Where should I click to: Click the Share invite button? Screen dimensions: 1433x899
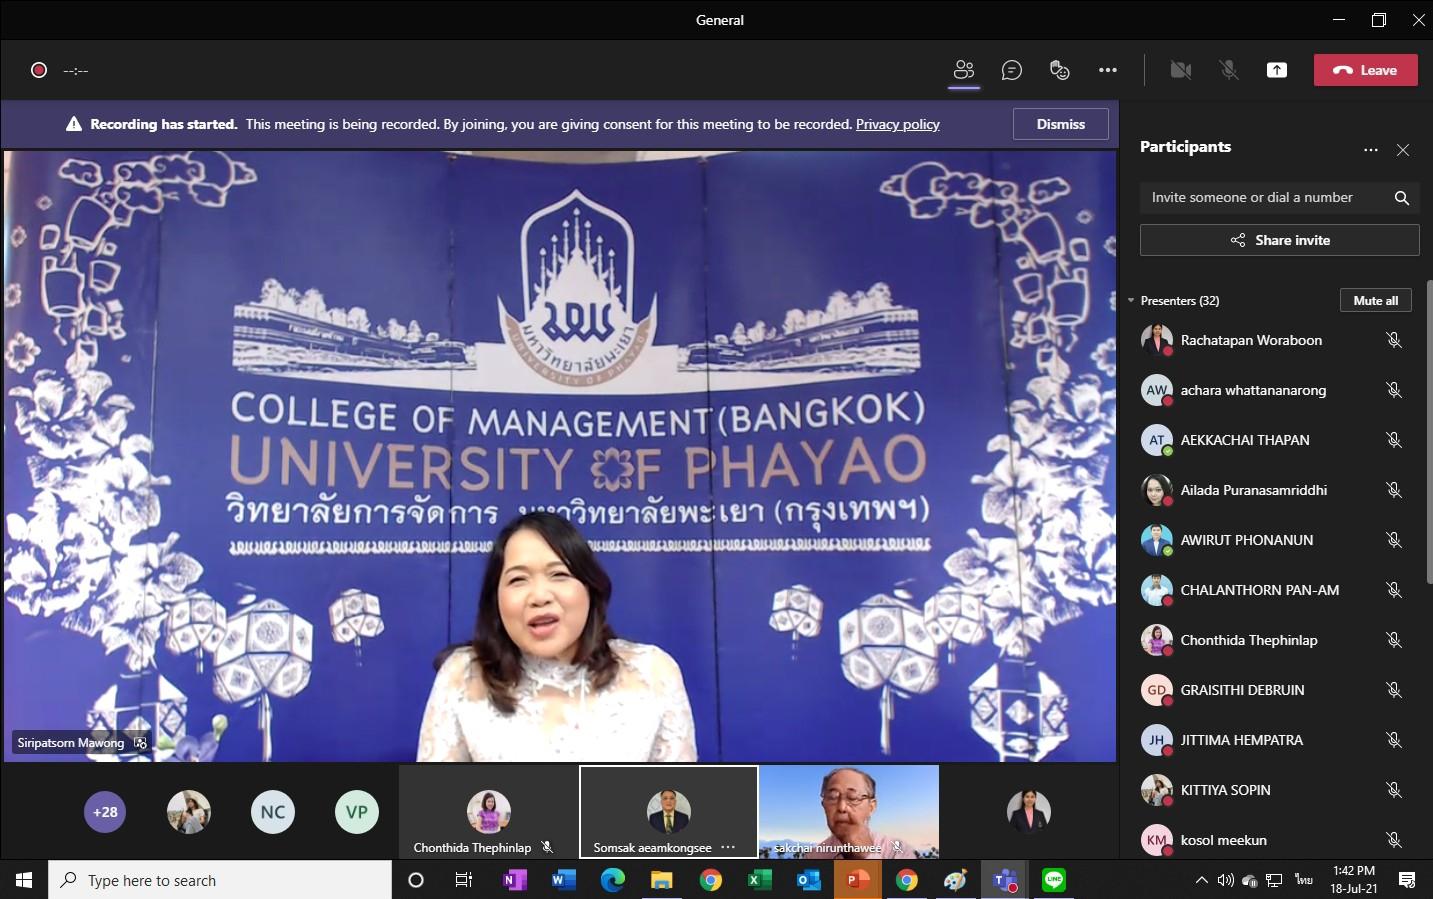[1280, 240]
